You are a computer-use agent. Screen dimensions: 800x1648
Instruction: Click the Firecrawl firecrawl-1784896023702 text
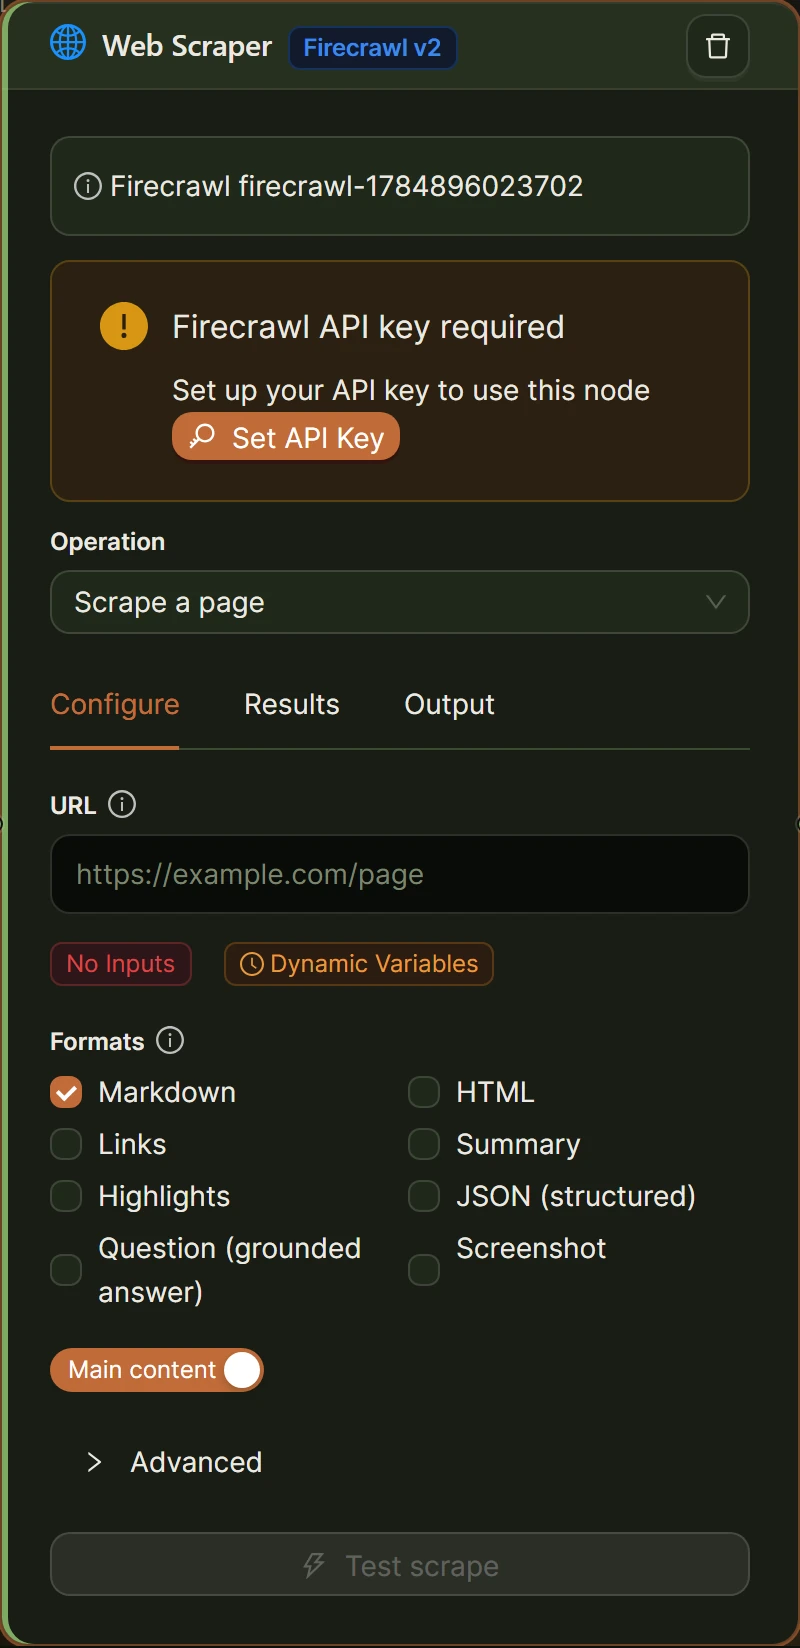click(x=346, y=186)
